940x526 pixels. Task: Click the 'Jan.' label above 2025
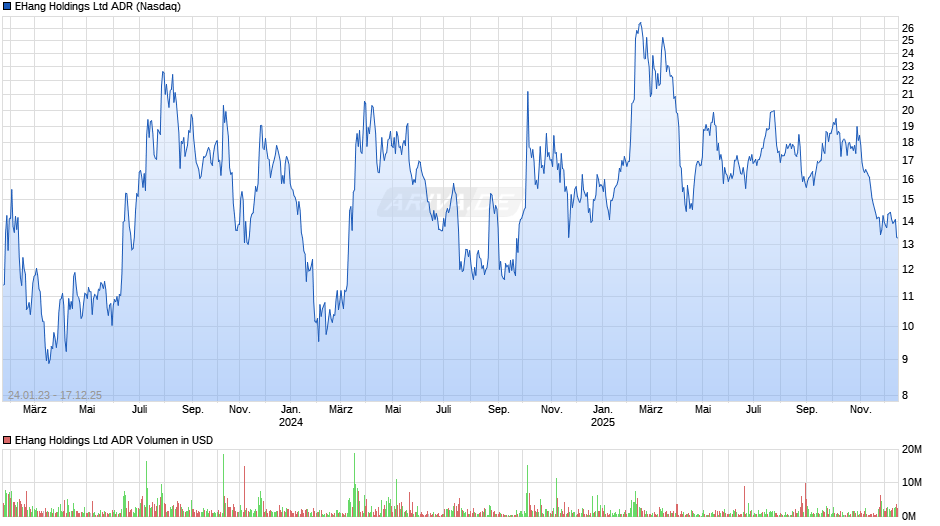602,409
